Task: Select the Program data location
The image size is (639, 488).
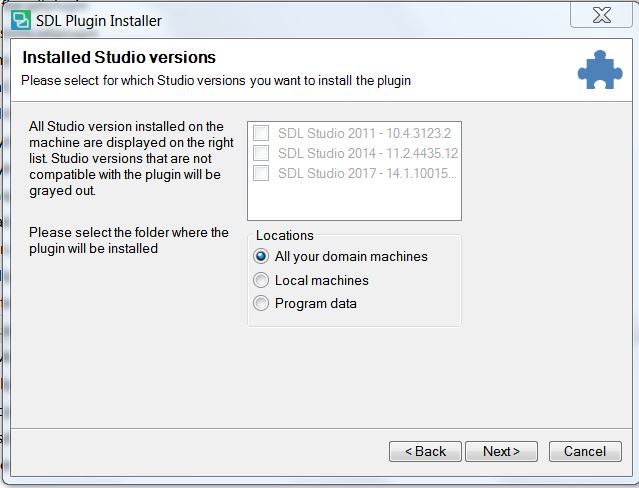Action: tap(261, 303)
